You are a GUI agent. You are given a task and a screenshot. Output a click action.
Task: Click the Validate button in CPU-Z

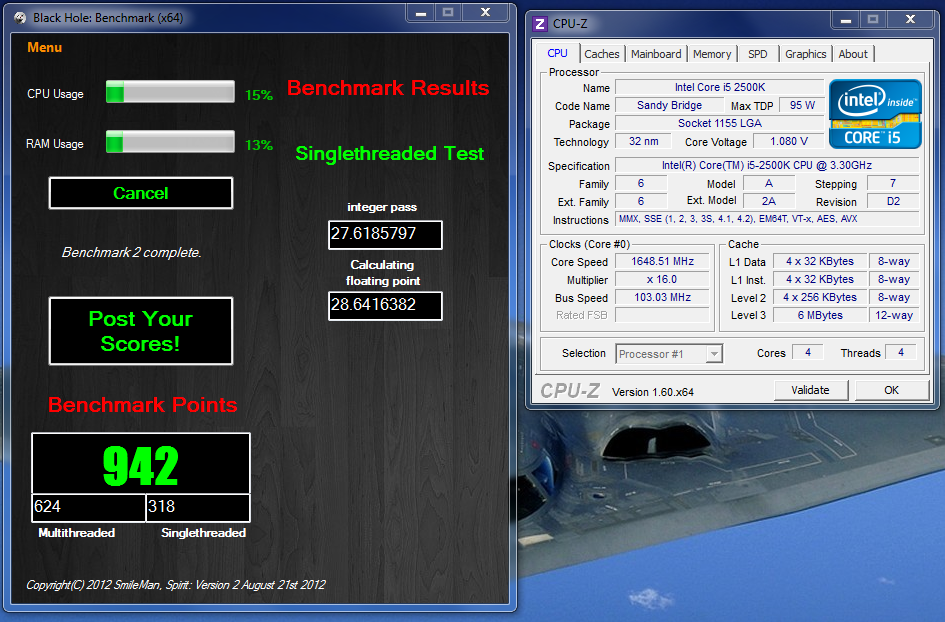[811, 390]
